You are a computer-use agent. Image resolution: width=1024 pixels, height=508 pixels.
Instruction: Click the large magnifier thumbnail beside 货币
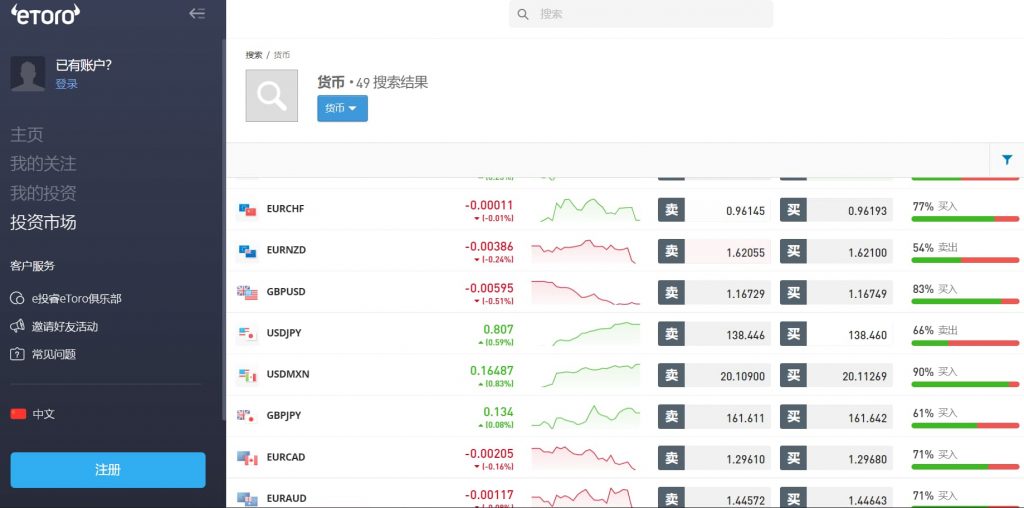[272, 95]
